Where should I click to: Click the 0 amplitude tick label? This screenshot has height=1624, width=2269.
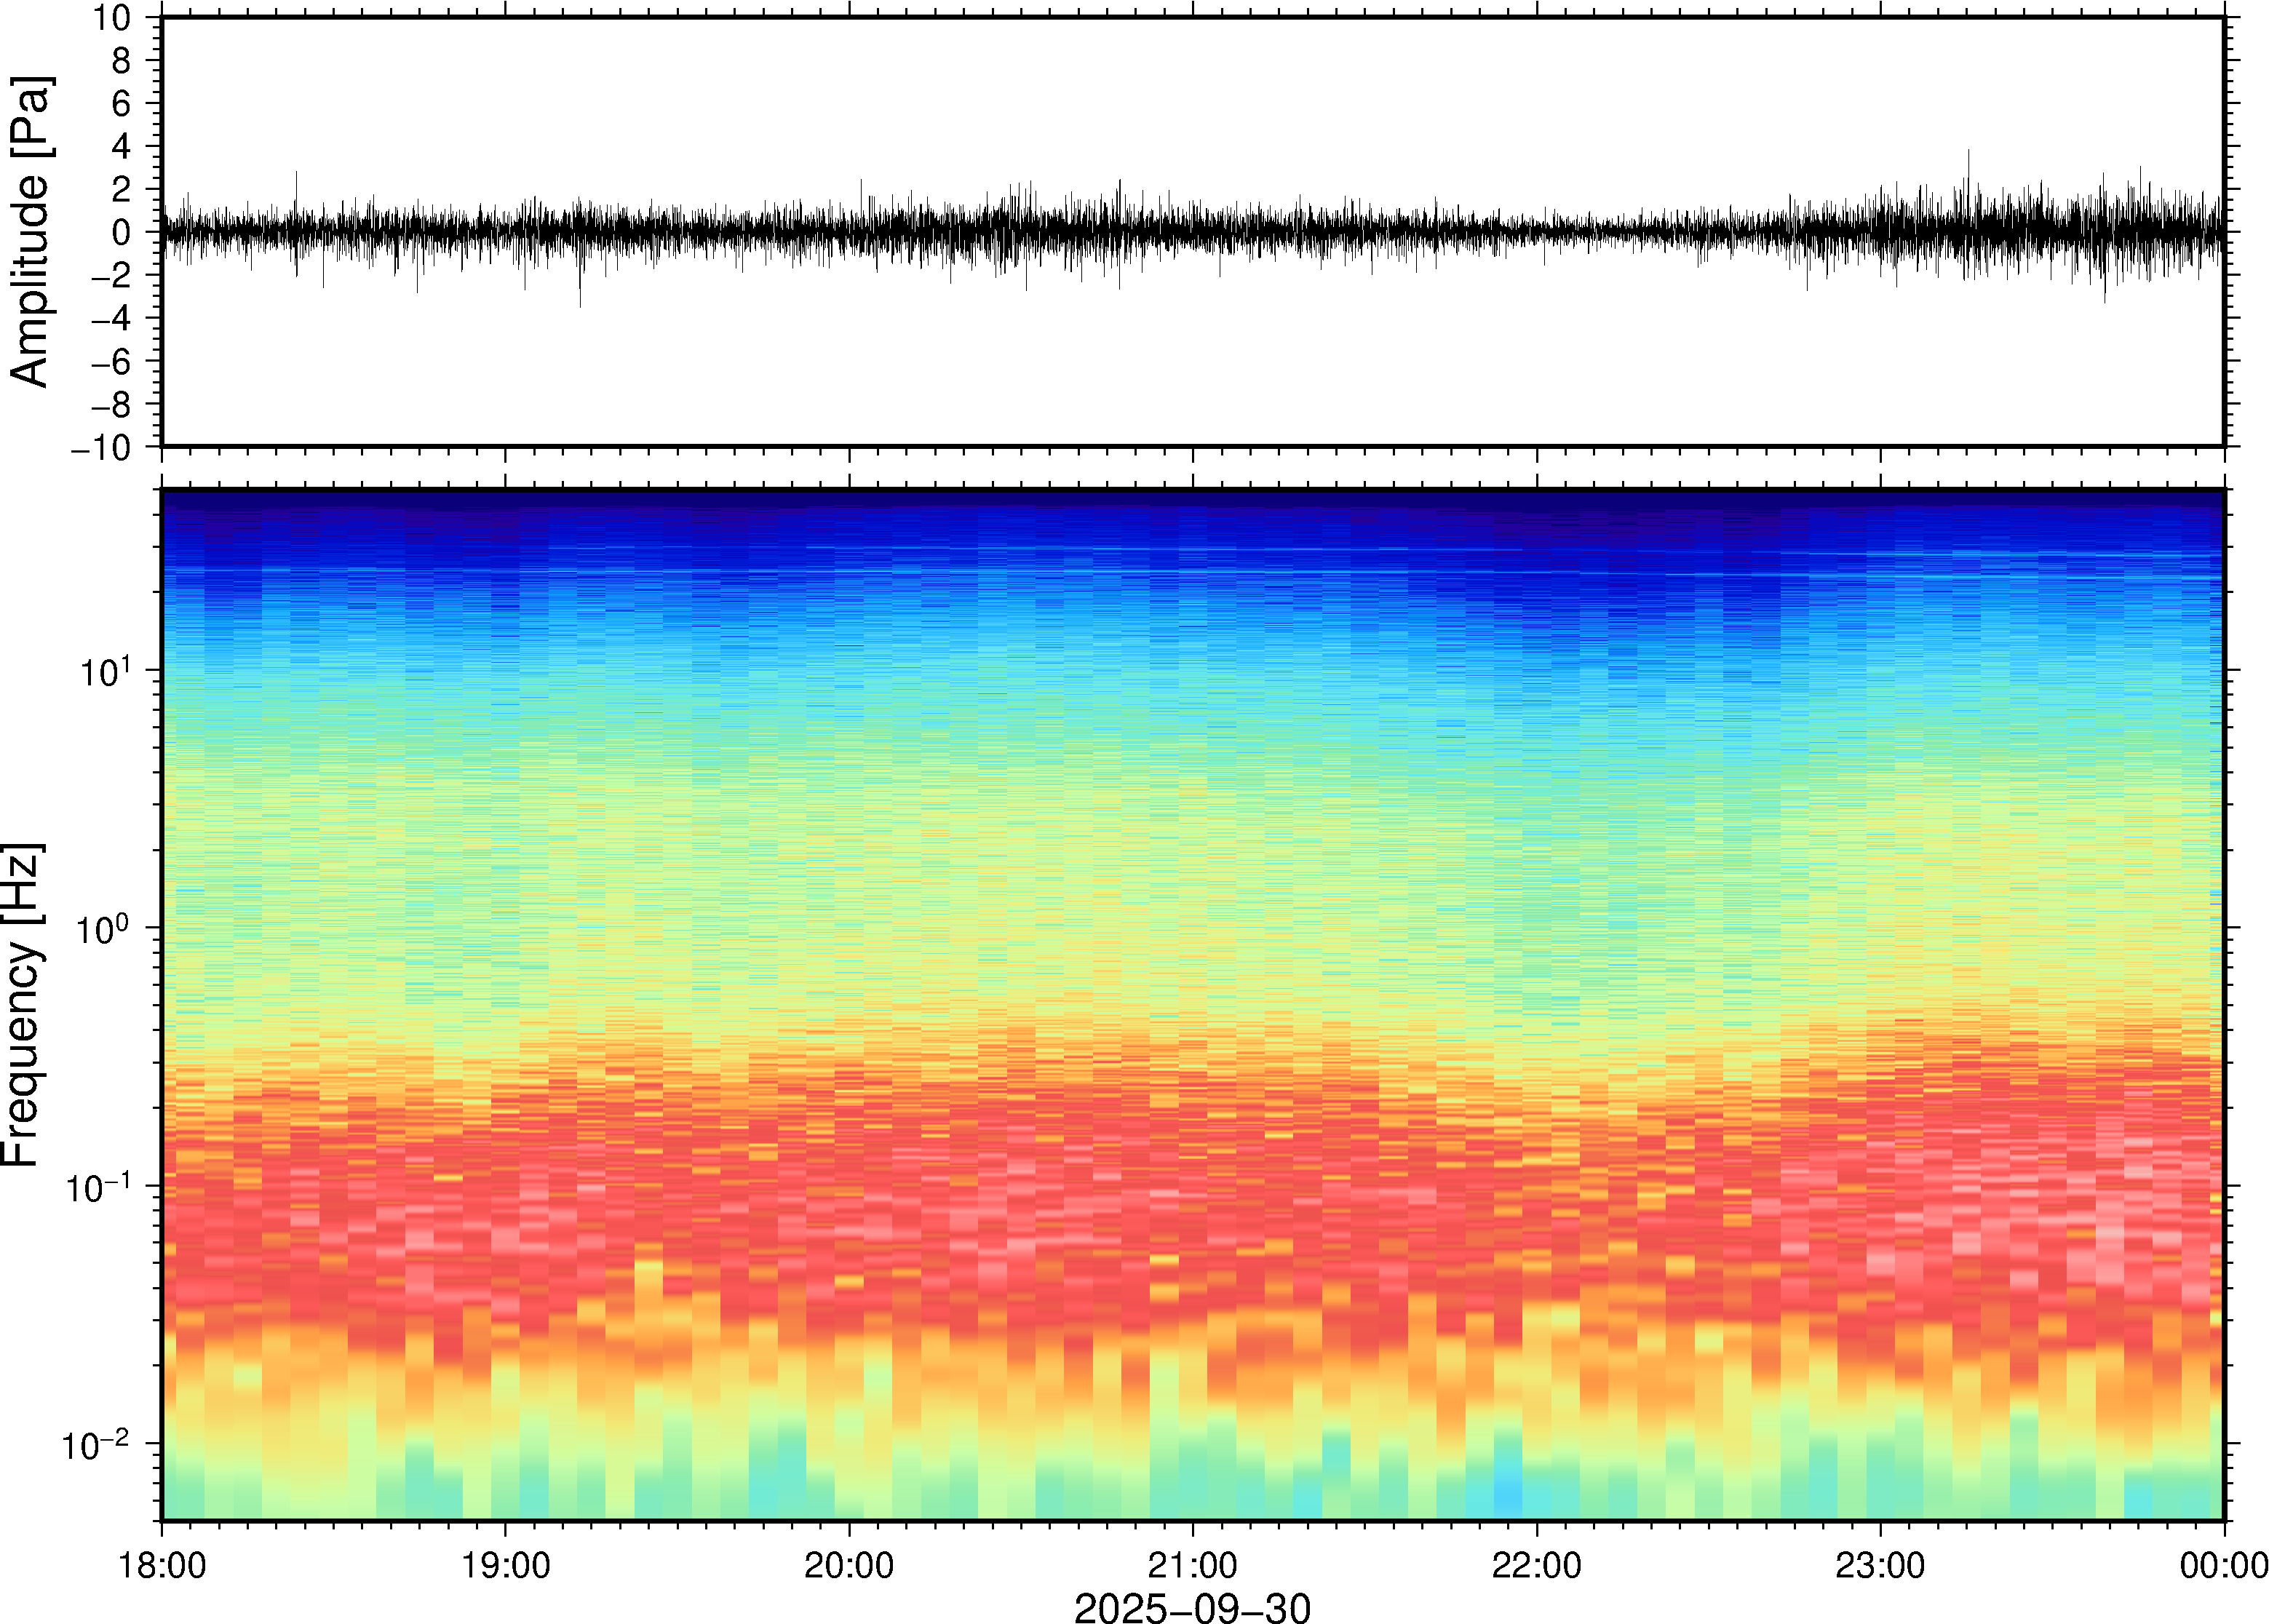[122, 233]
